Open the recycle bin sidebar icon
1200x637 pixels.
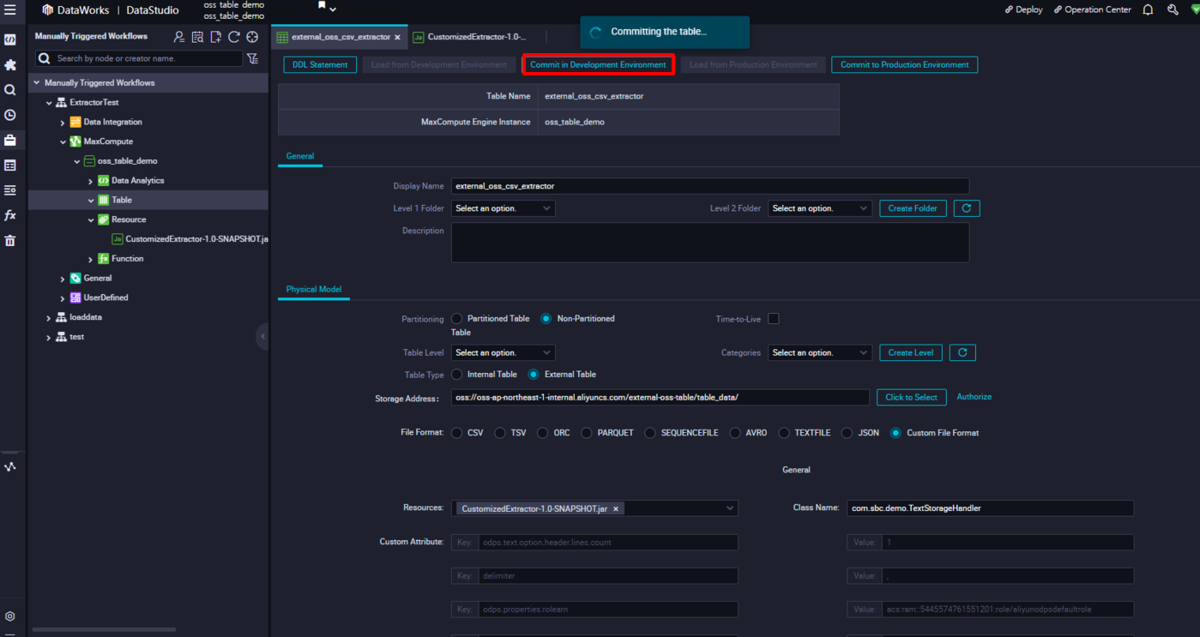pos(10,240)
